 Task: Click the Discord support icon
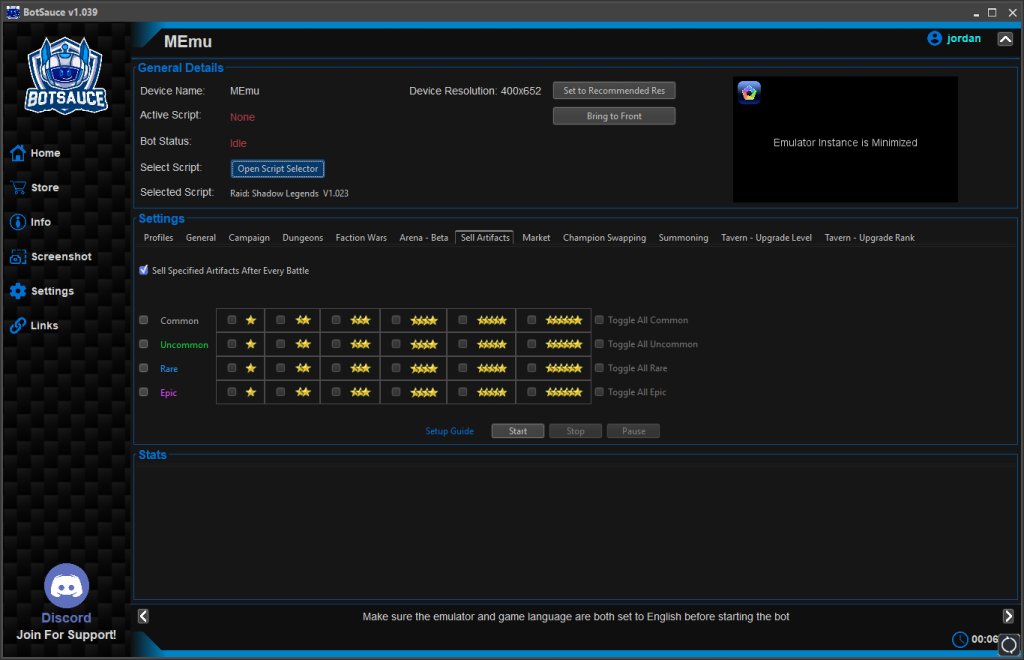65,584
